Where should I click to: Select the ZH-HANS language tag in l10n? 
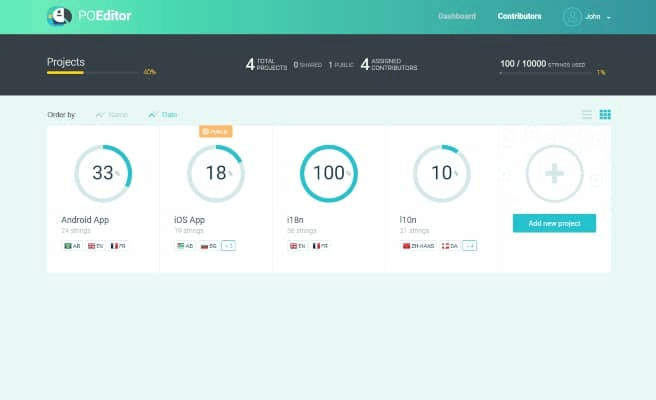point(418,246)
